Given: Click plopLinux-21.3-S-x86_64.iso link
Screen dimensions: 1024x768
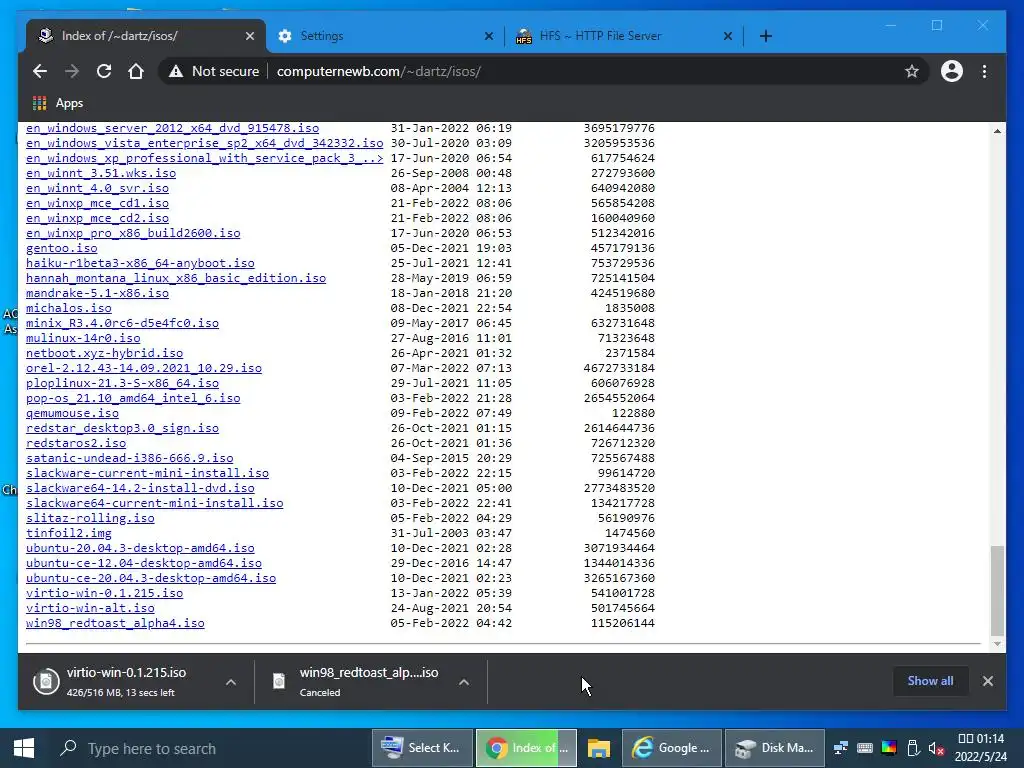Looking at the screenshot, I should [122, 383].
